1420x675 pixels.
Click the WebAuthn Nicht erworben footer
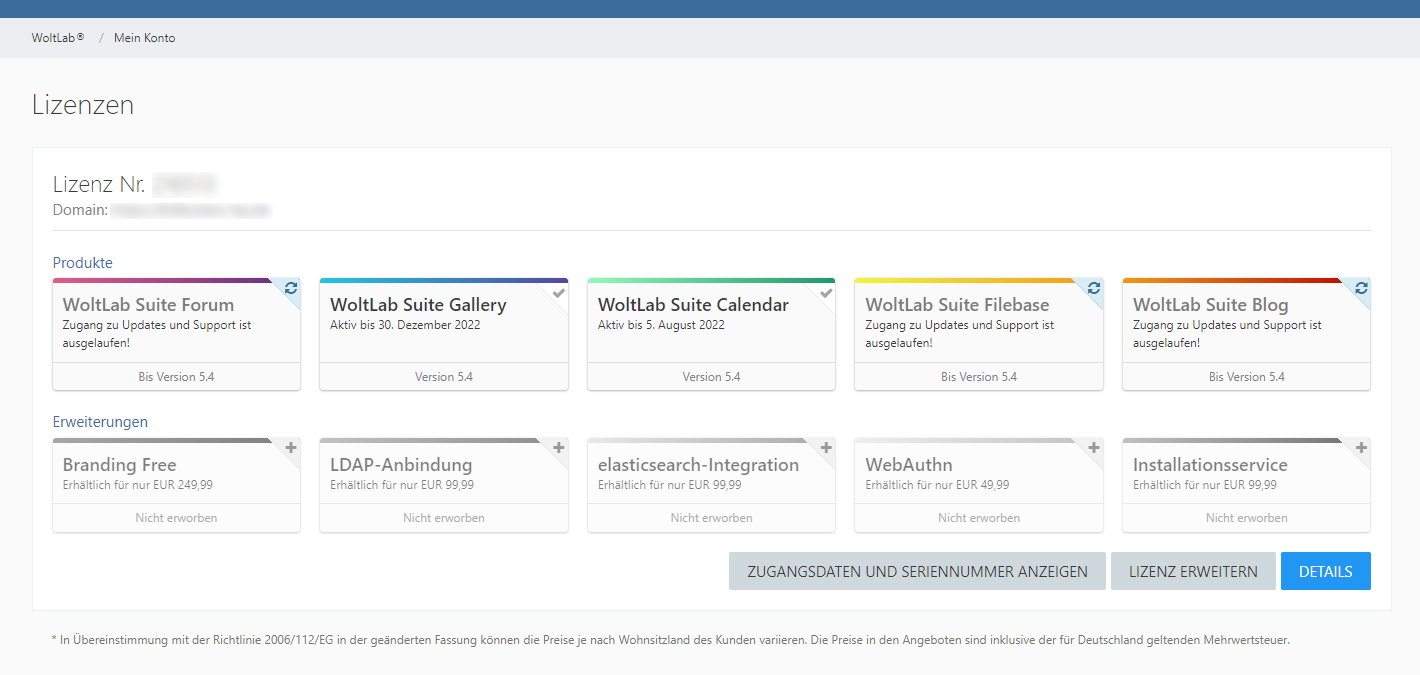[978, 518]
